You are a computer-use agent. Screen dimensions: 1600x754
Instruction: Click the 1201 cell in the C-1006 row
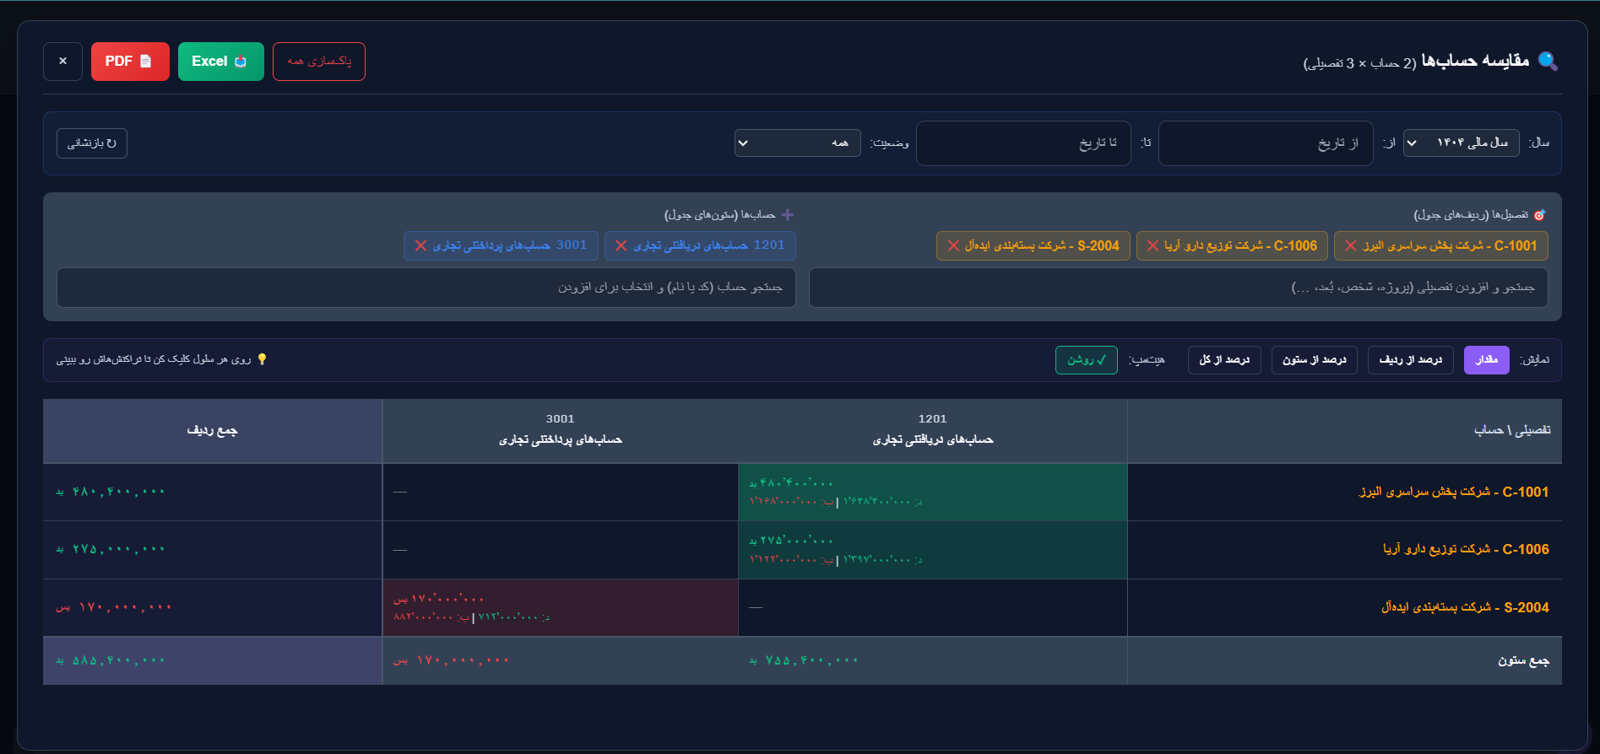point(933,550)
